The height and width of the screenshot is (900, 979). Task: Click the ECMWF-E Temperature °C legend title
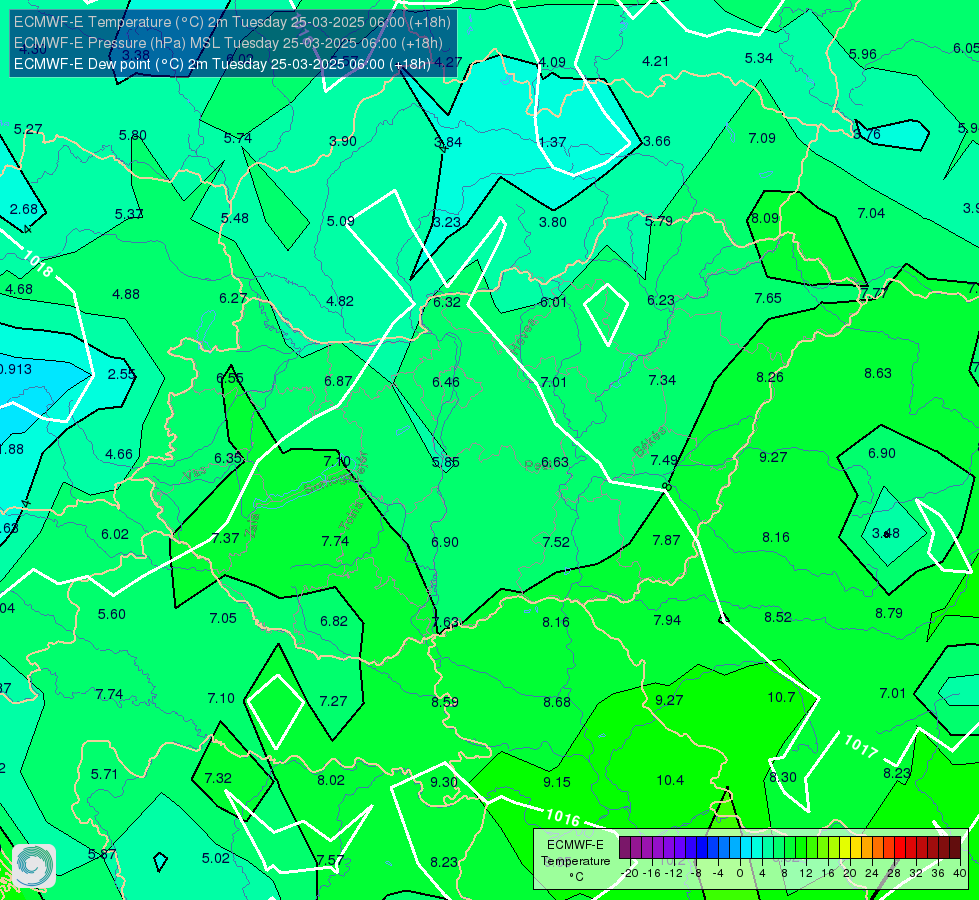[x=575, y=861]
